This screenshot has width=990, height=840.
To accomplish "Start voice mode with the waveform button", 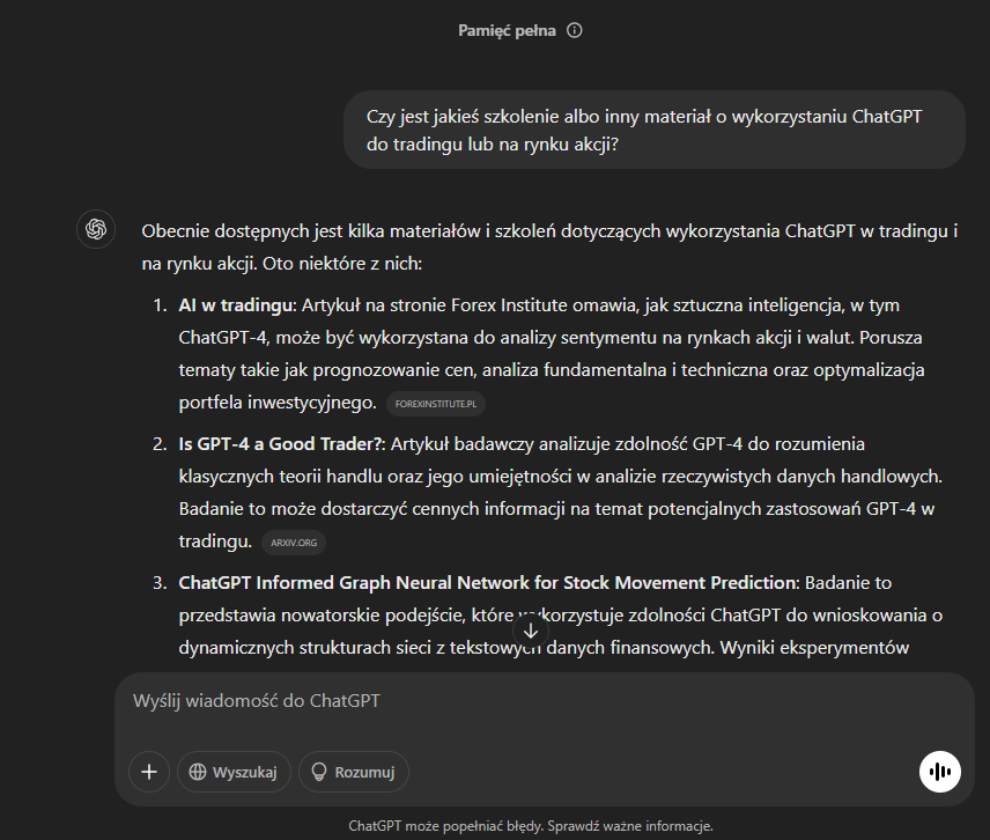I will pyautogui.click(x=939, y=771).
